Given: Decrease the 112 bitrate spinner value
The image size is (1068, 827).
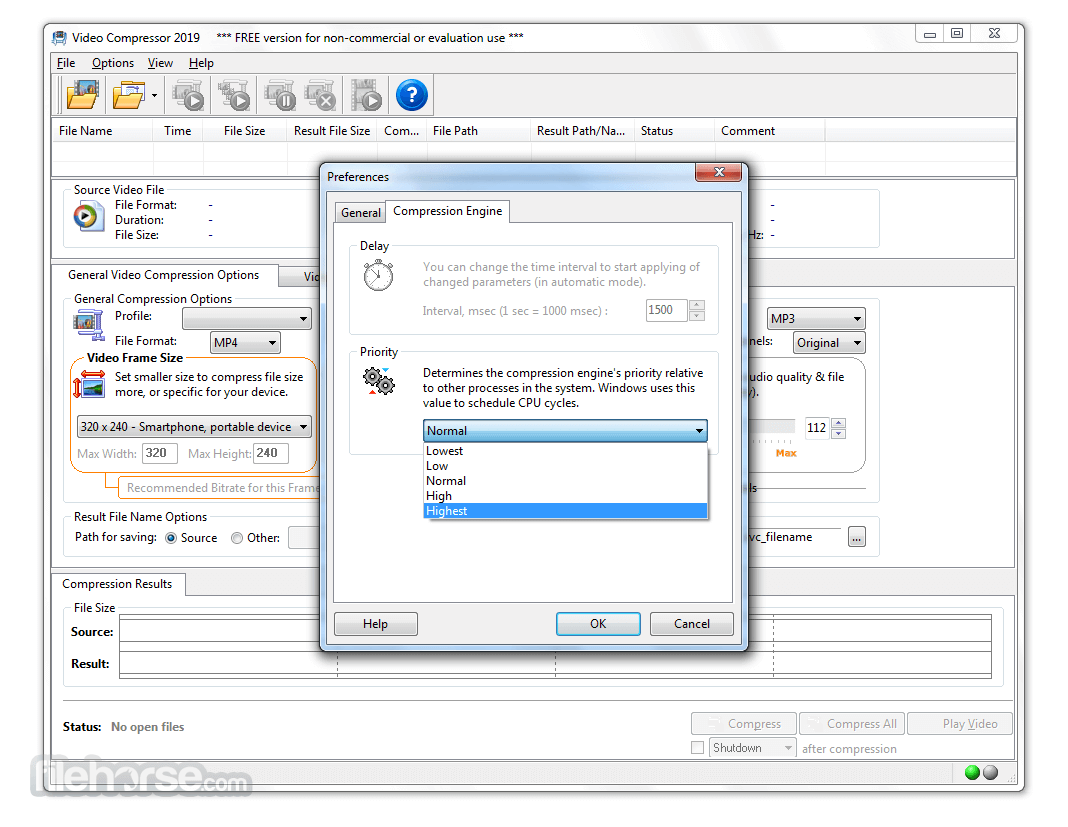Looking at the screenshot, I should tap(838, 433).
